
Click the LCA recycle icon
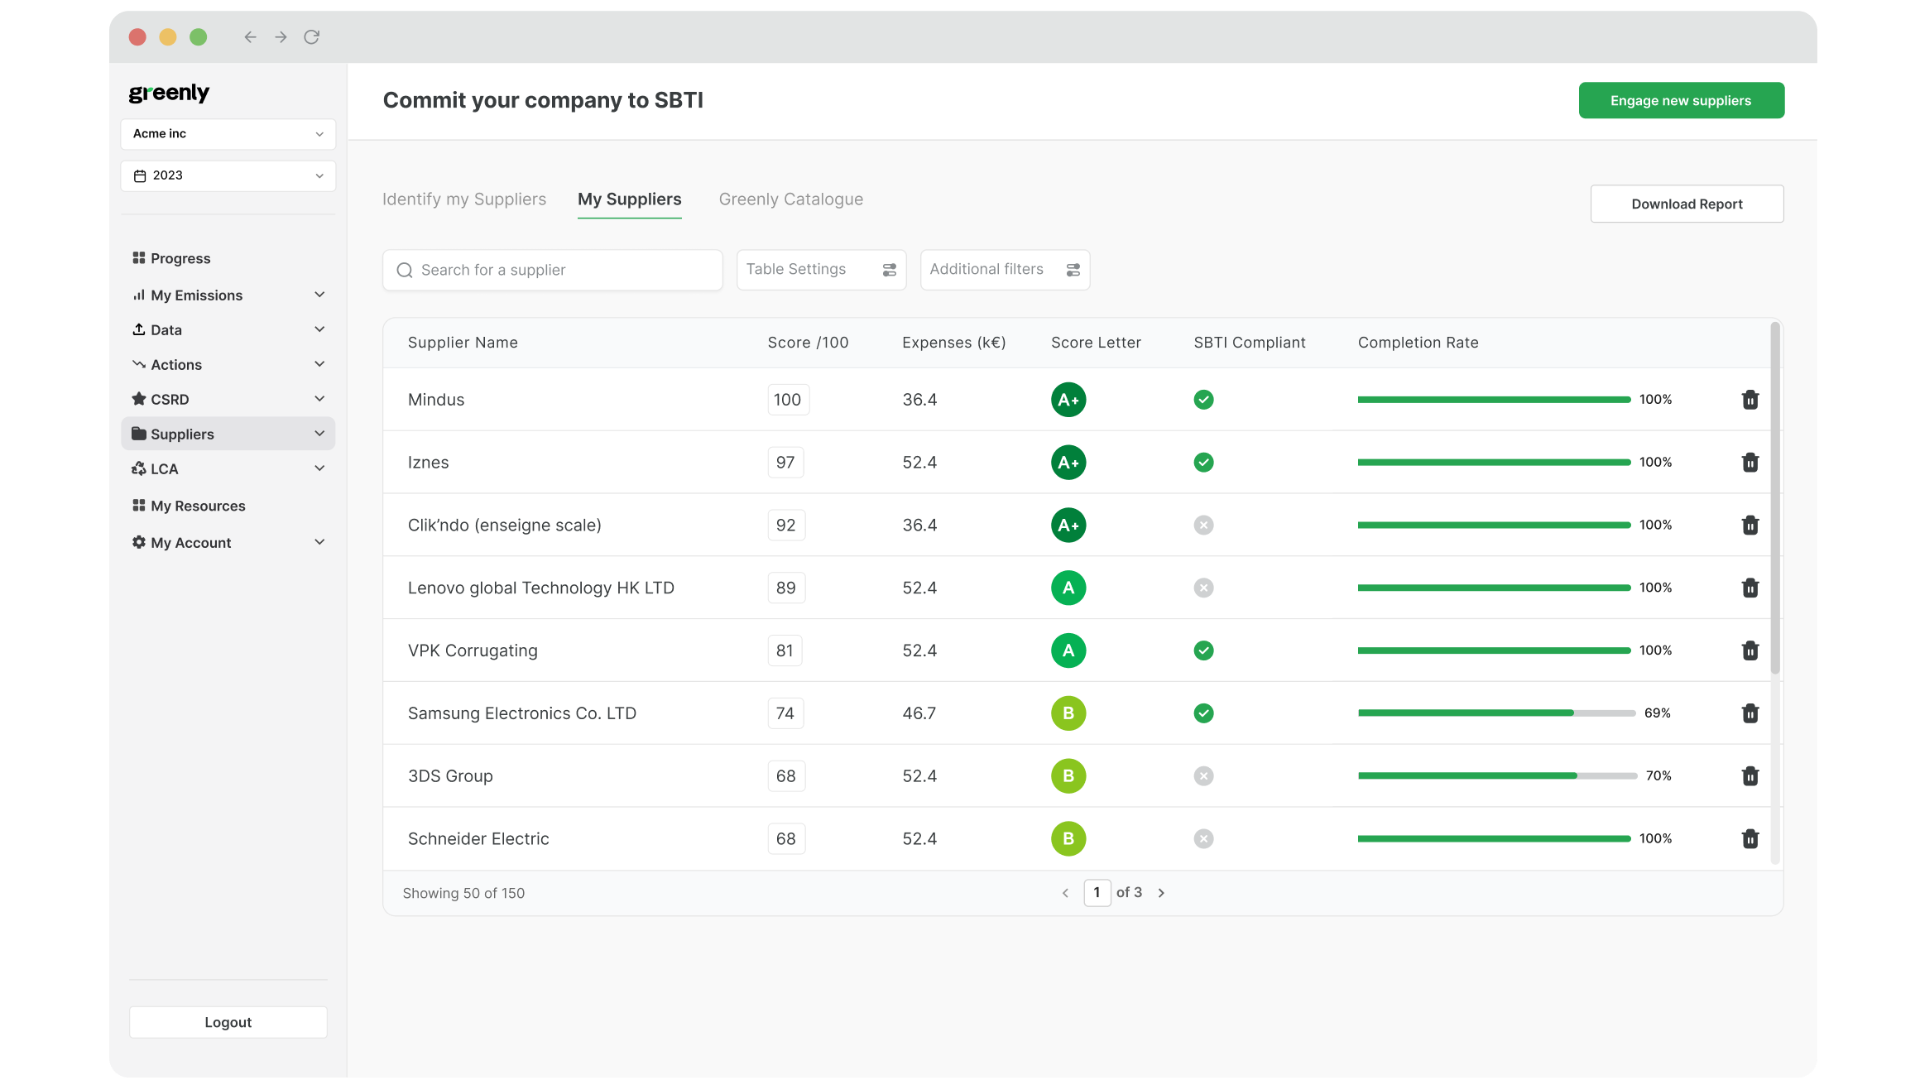pos(139,468)
